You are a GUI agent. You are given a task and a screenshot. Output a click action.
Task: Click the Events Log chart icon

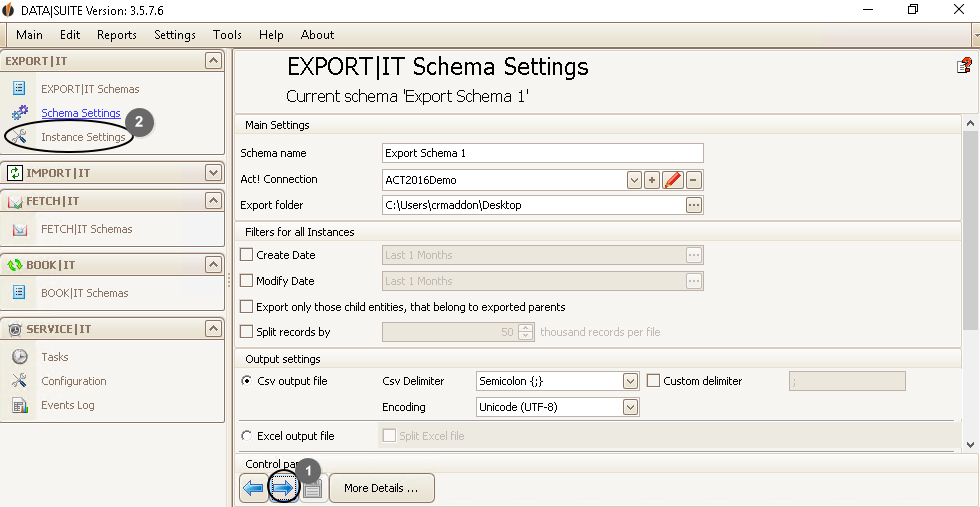19,405
